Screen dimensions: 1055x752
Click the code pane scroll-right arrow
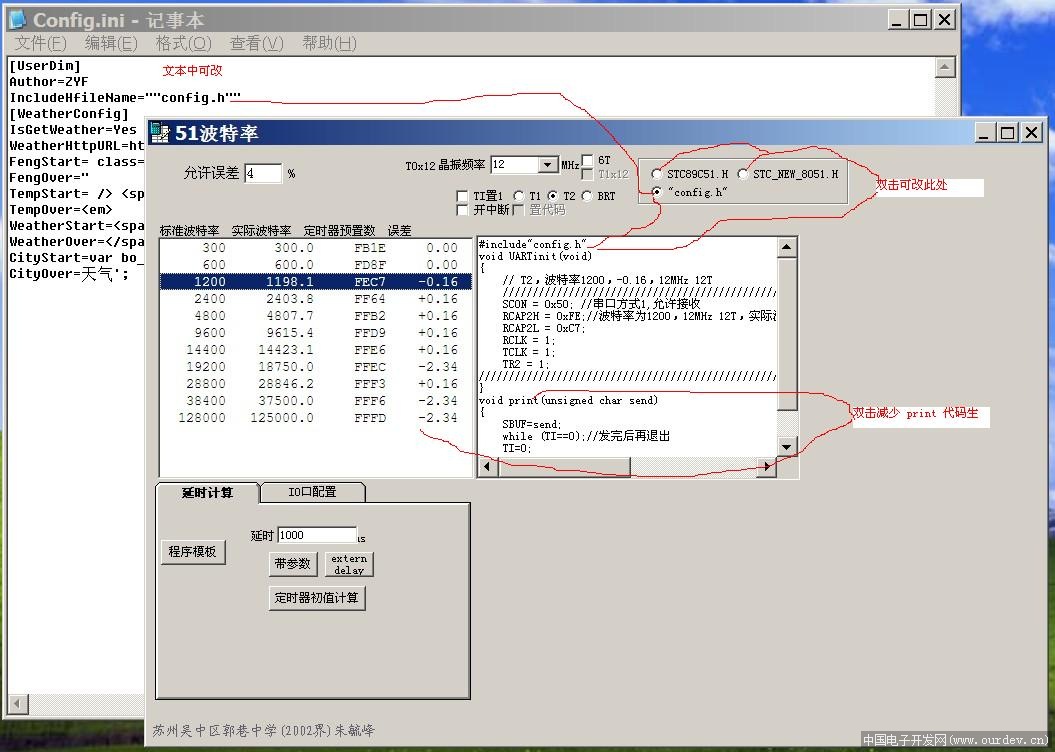point(766,465)
